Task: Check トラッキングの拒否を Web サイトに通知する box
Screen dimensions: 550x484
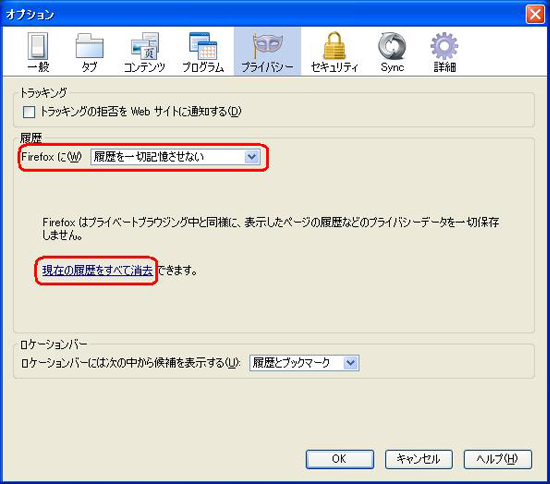Action: [29, 112]
